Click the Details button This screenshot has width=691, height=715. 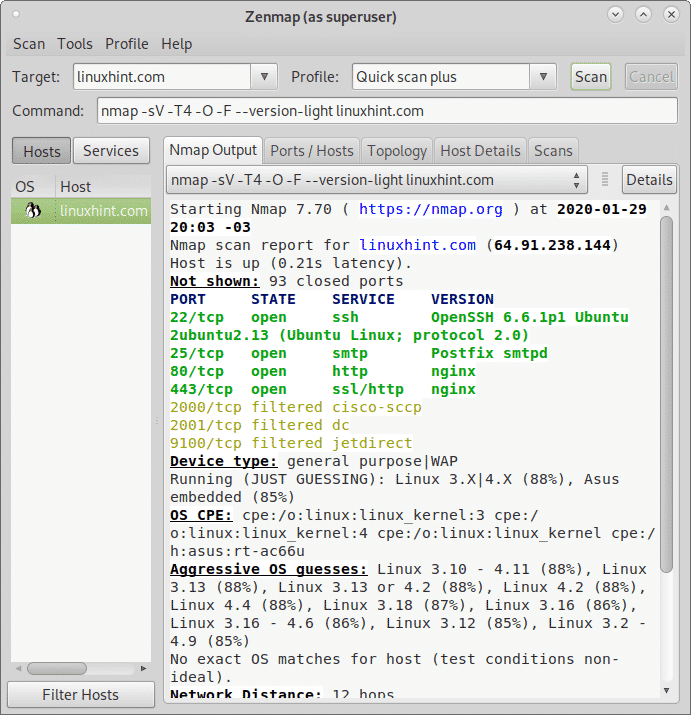click(649, 180)
